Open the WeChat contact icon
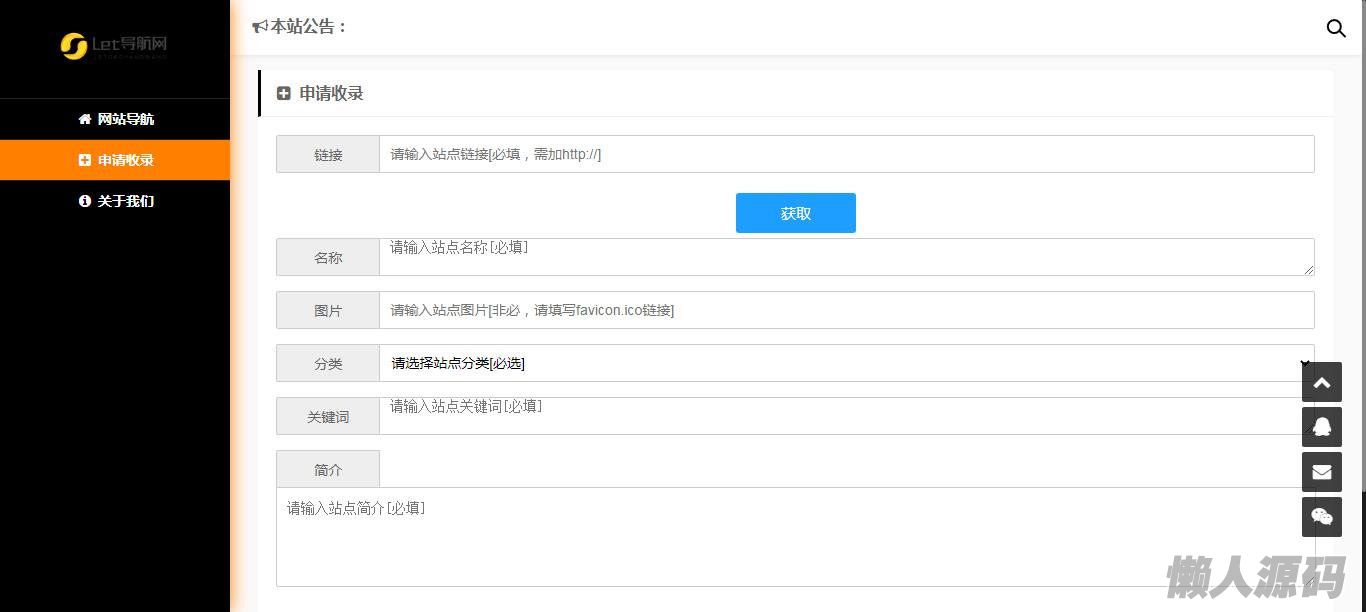 pyautogui.click(x=1321, y=517)
